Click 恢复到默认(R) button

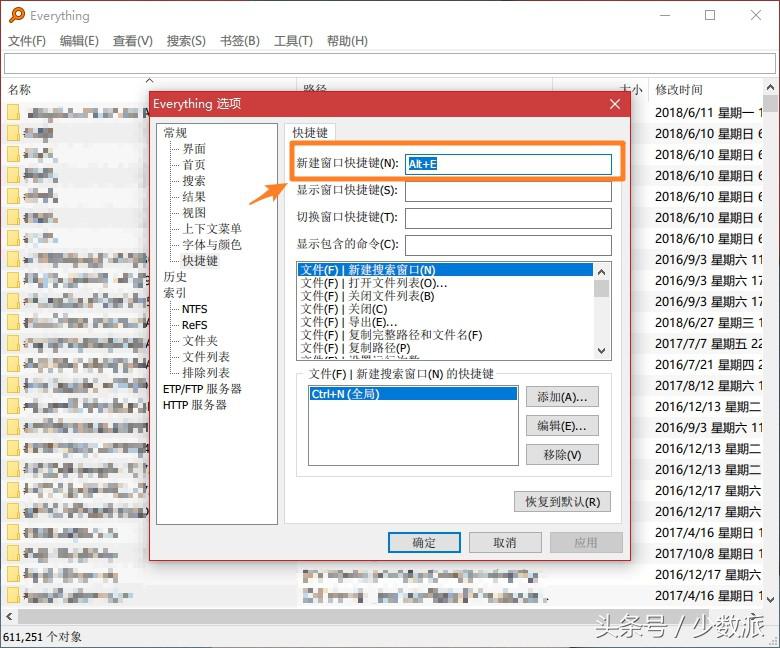(563, 502)
